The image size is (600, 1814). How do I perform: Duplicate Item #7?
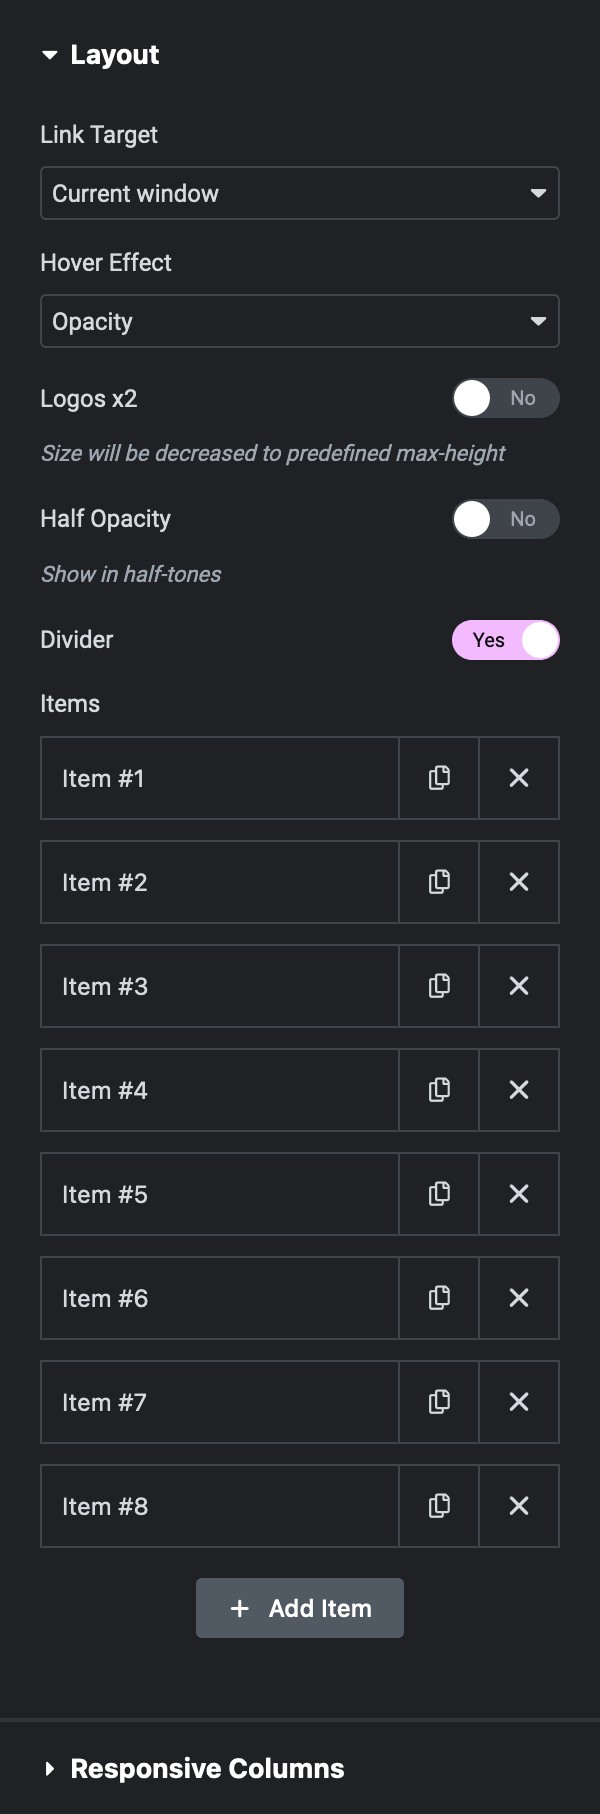[439, 1402]
